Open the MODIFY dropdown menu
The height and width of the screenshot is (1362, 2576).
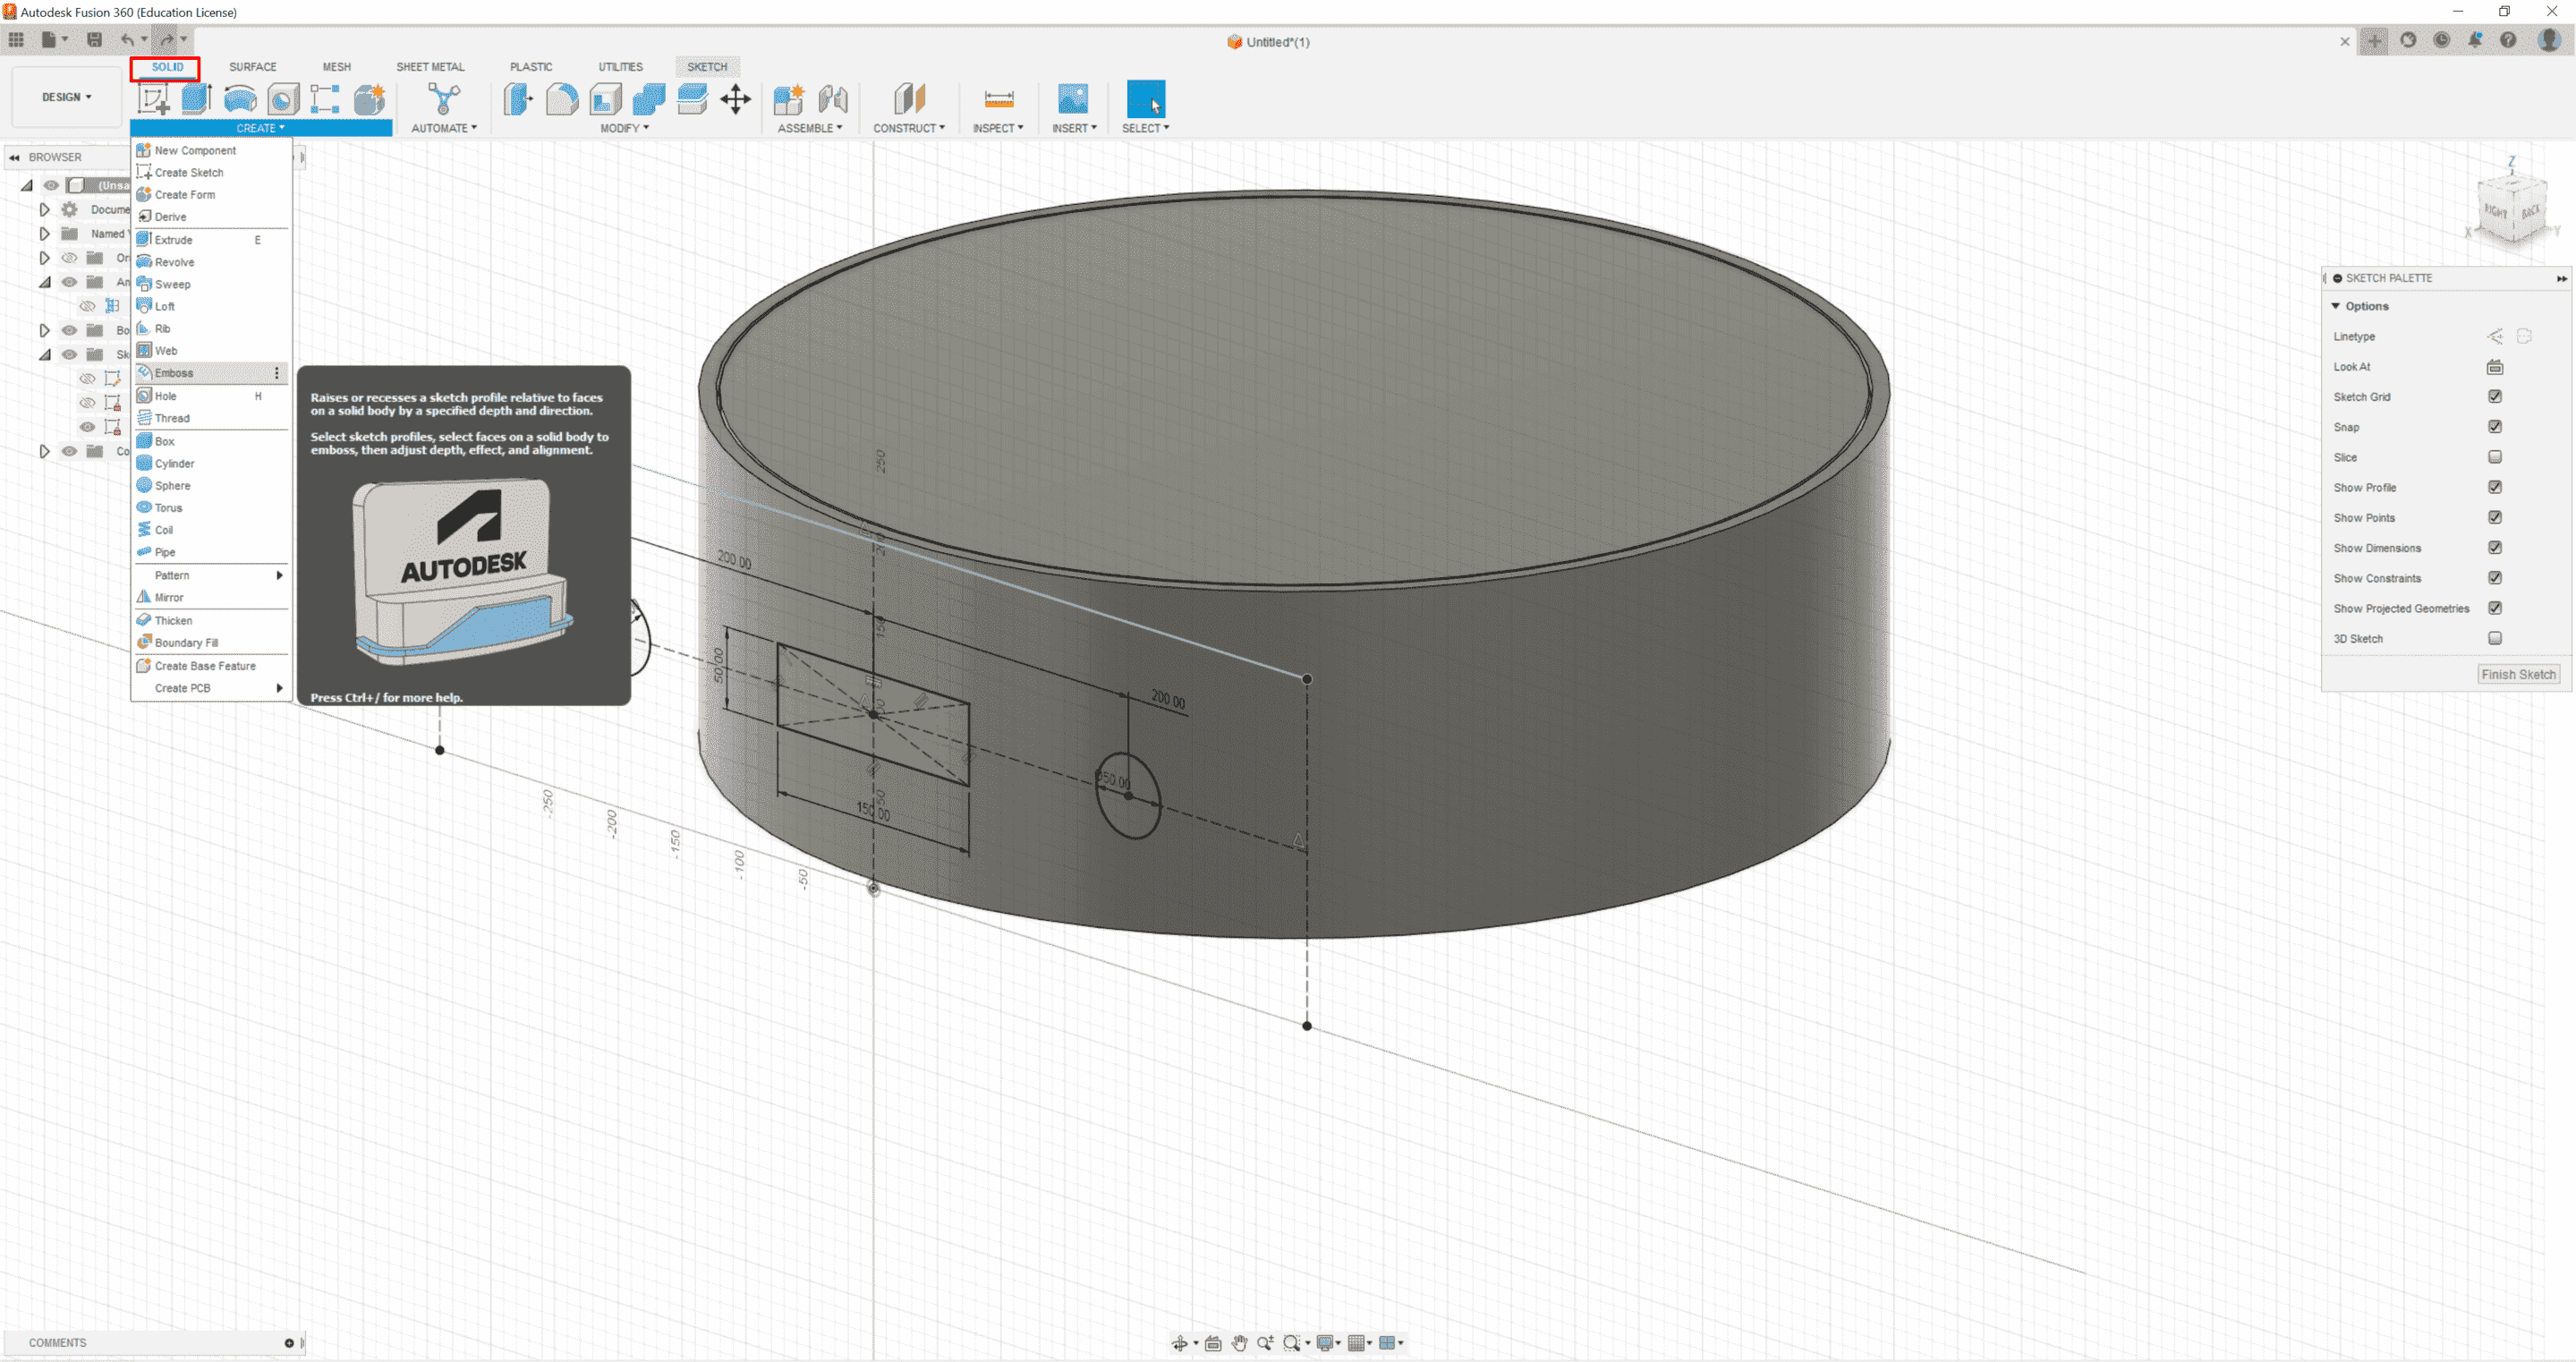pos(624,128)
